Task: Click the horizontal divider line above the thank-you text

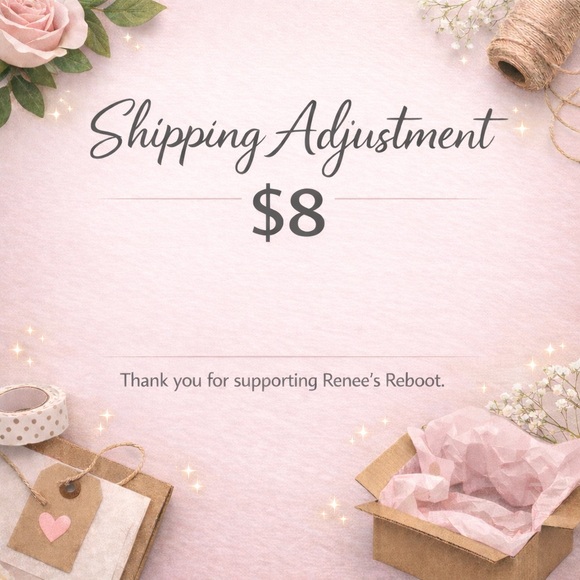Action: (x=292, y=357)
